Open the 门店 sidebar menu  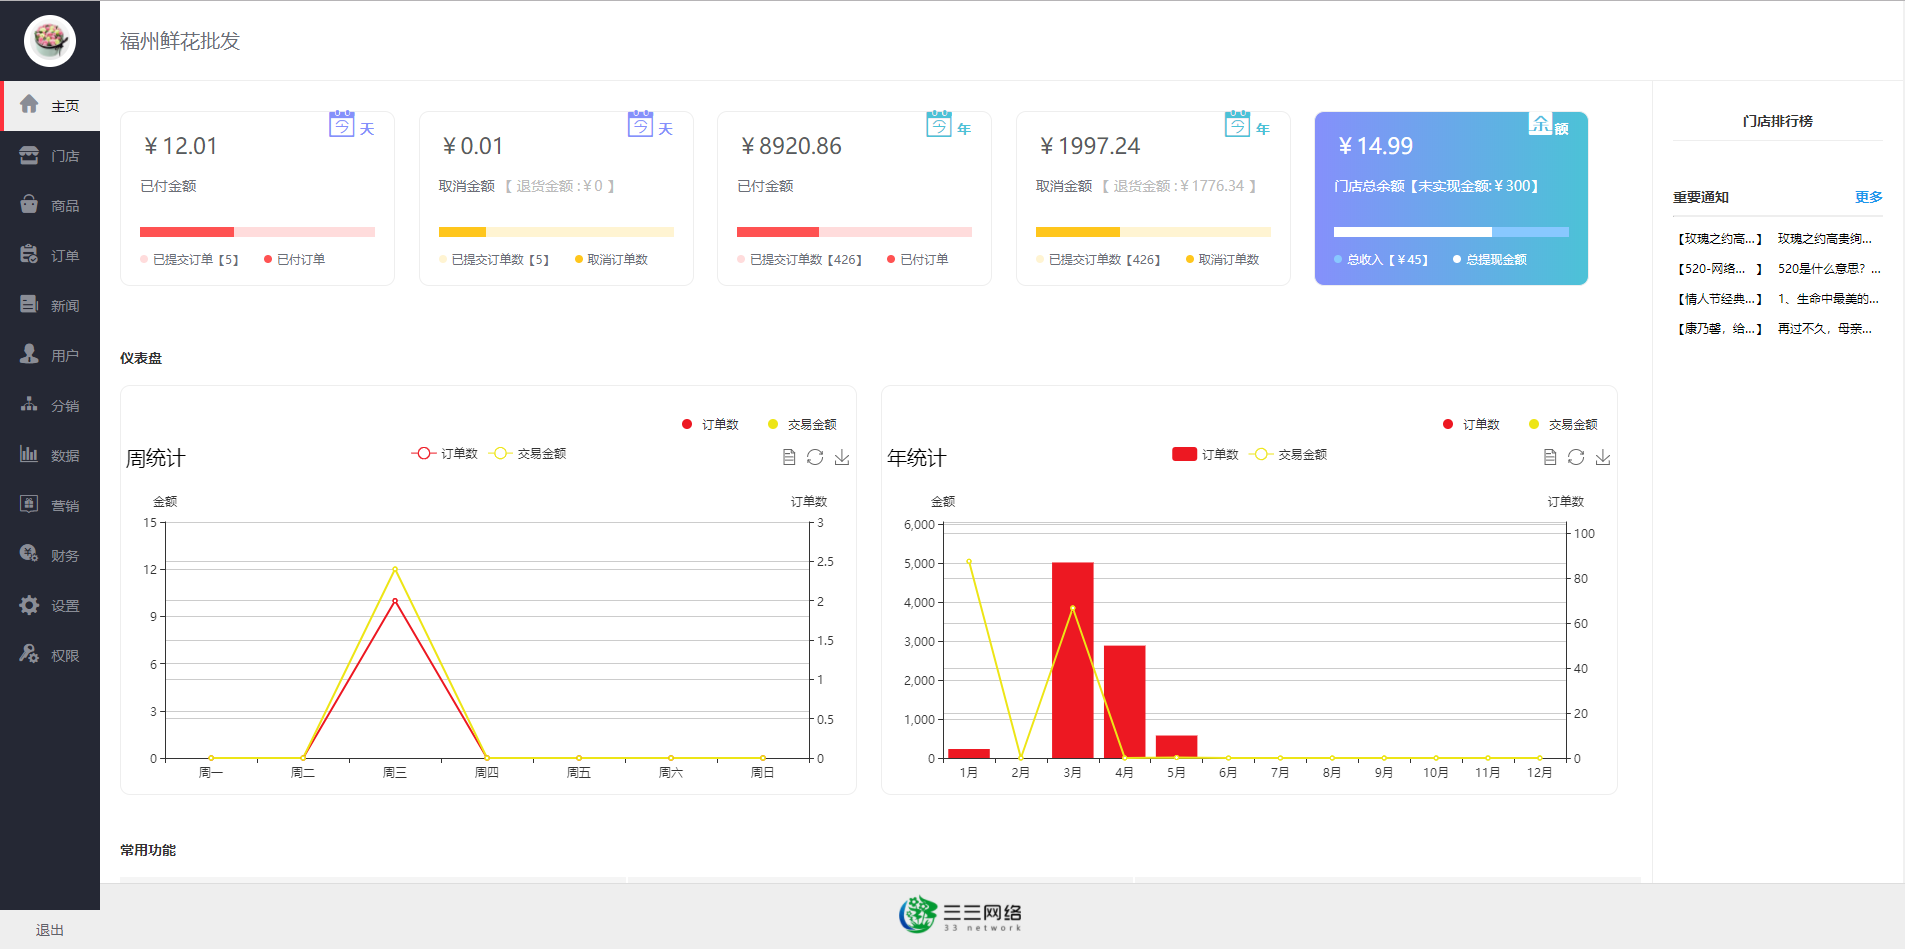[50, 156]
